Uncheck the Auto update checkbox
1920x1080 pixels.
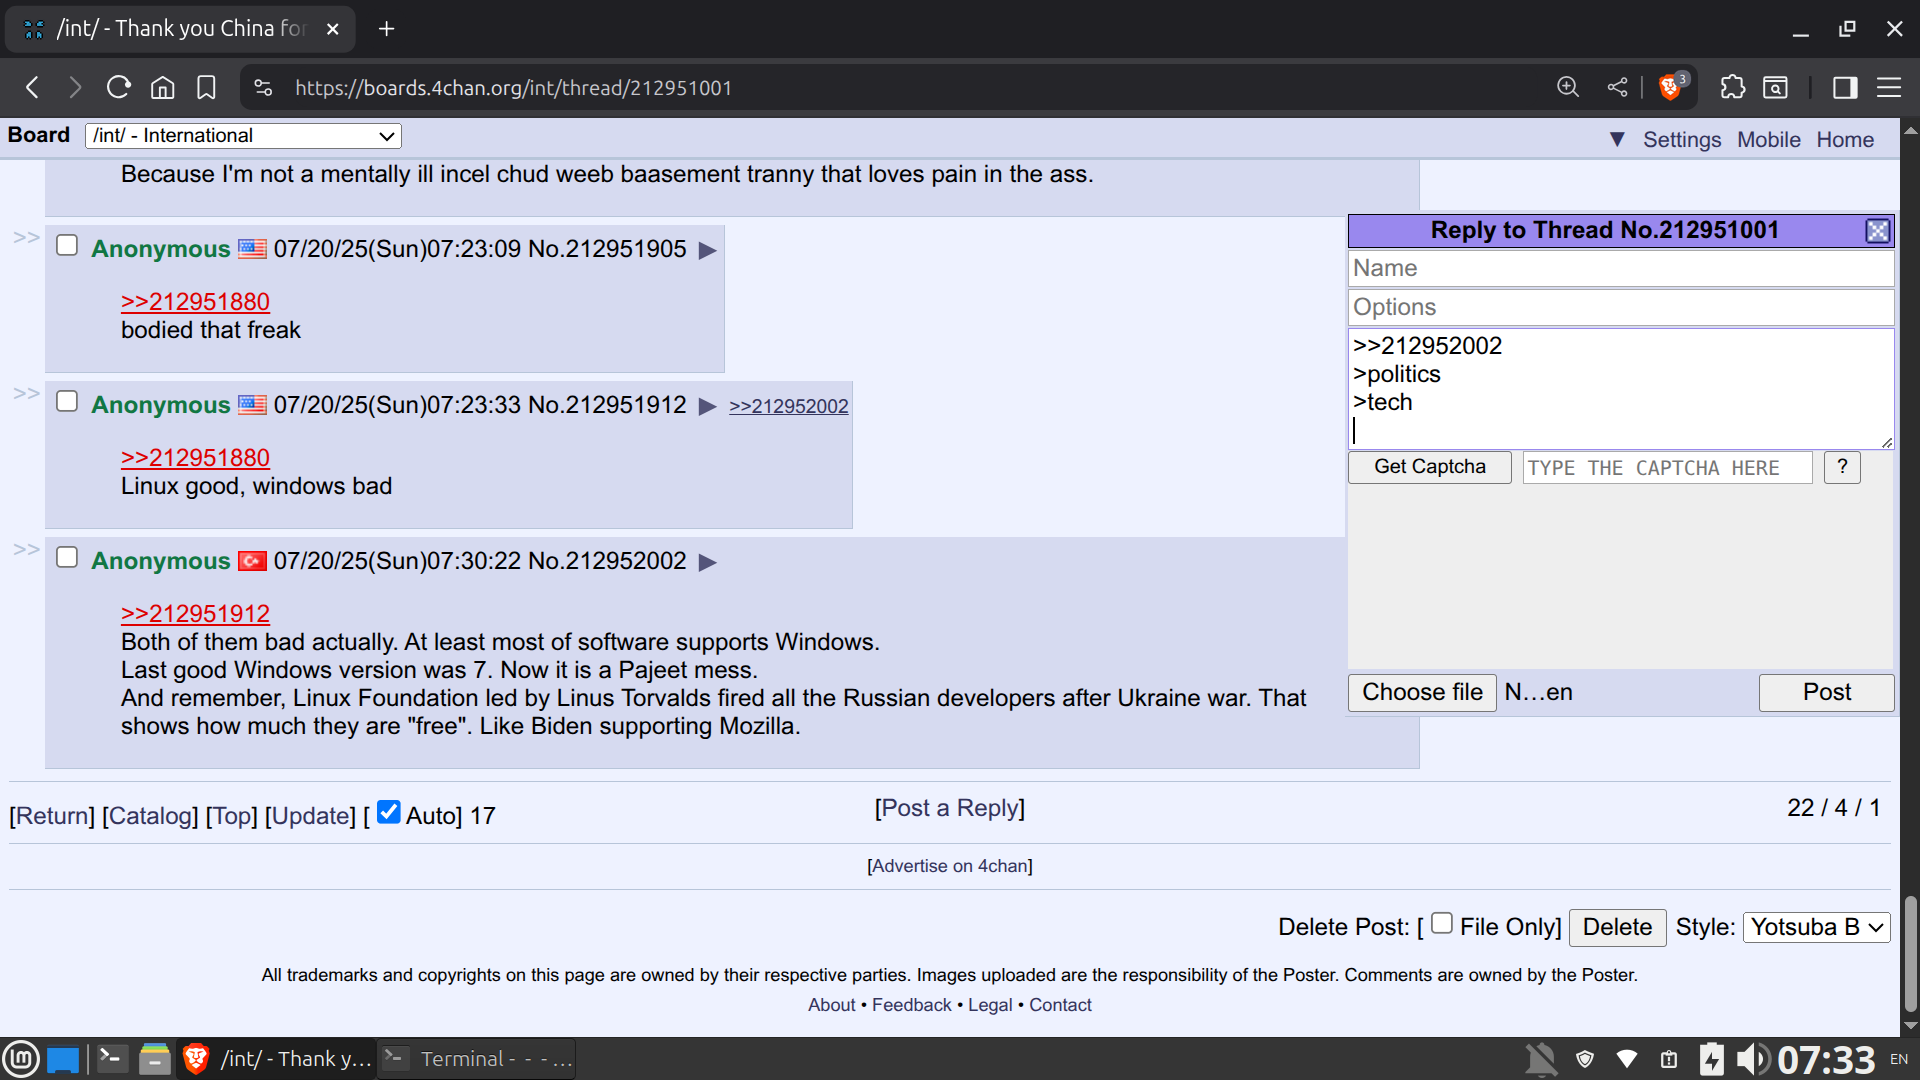[x=389, y=812]
